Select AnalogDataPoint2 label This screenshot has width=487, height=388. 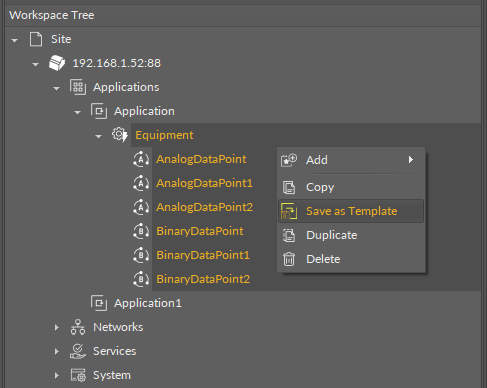(x=204, y=207)
